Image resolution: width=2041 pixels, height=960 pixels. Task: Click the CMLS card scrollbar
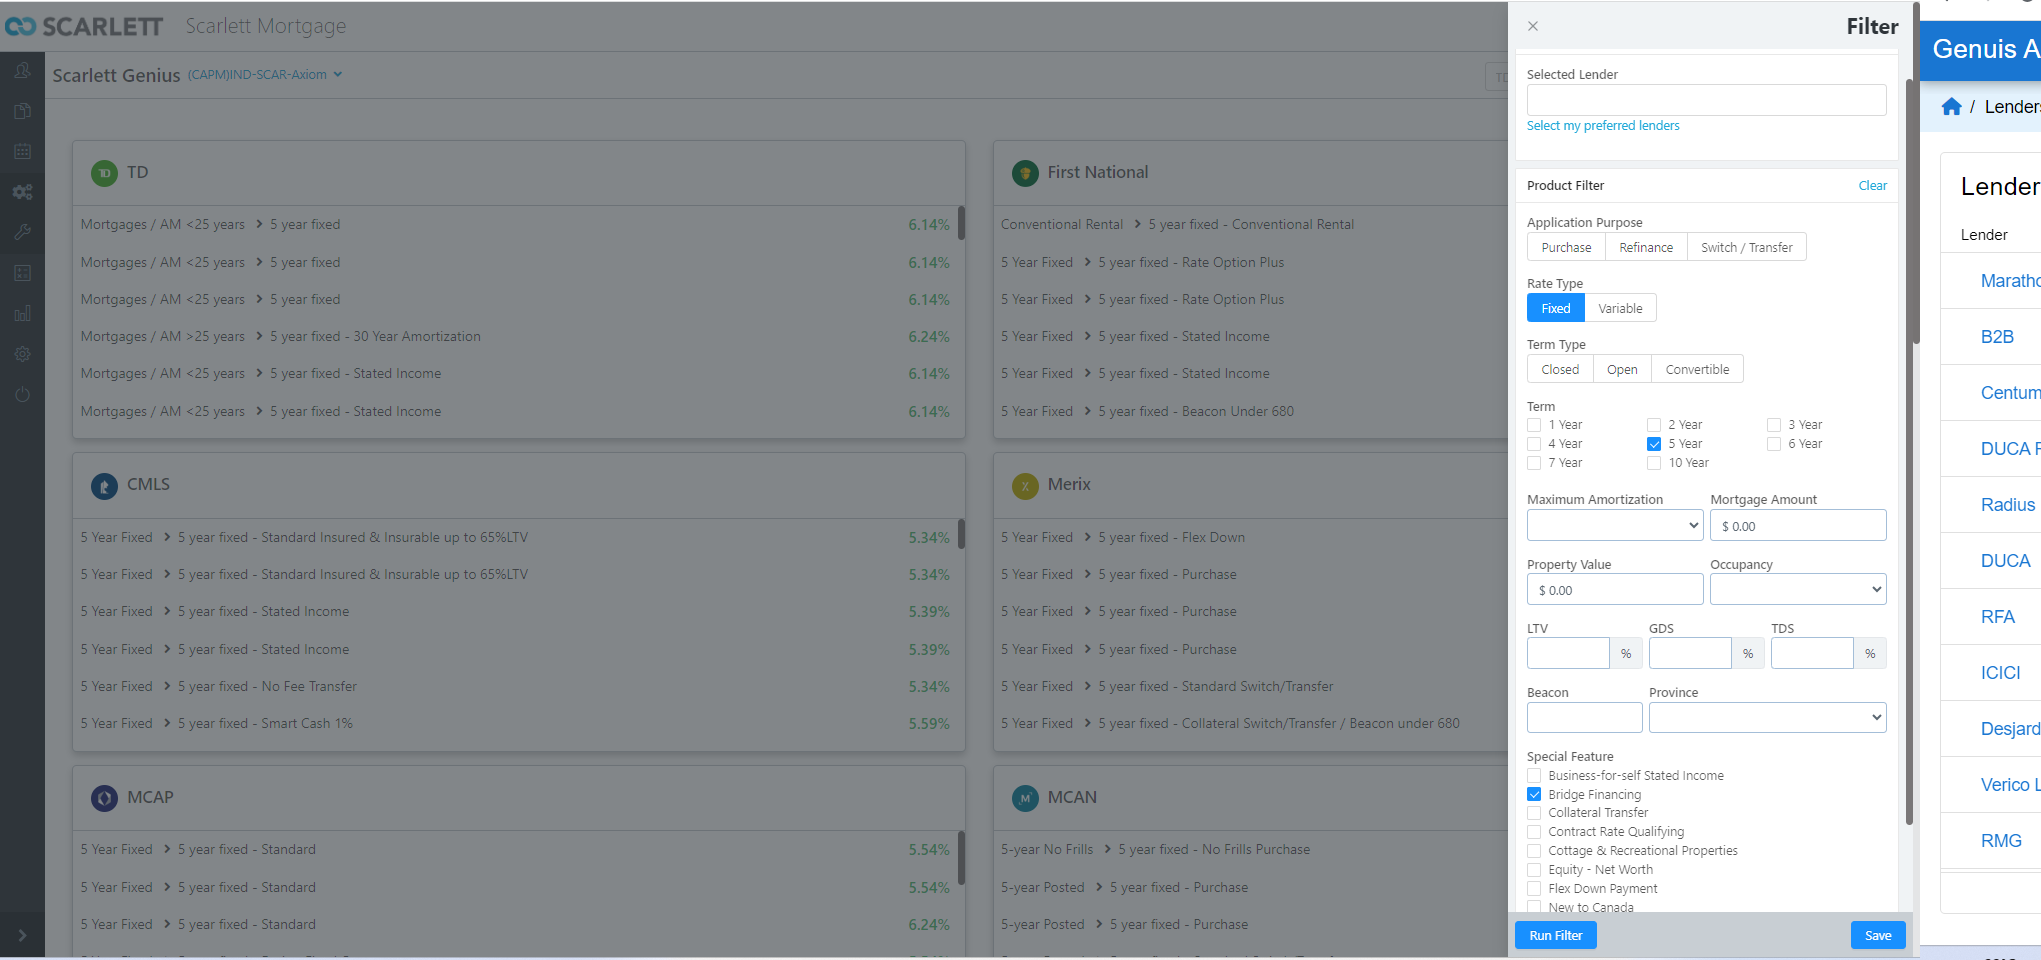[961, 534]
